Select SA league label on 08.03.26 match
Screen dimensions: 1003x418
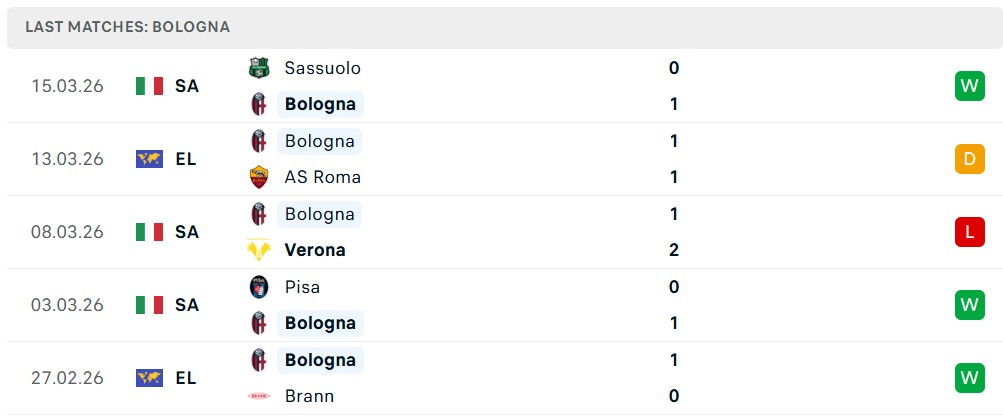click(x=187, y=232)
